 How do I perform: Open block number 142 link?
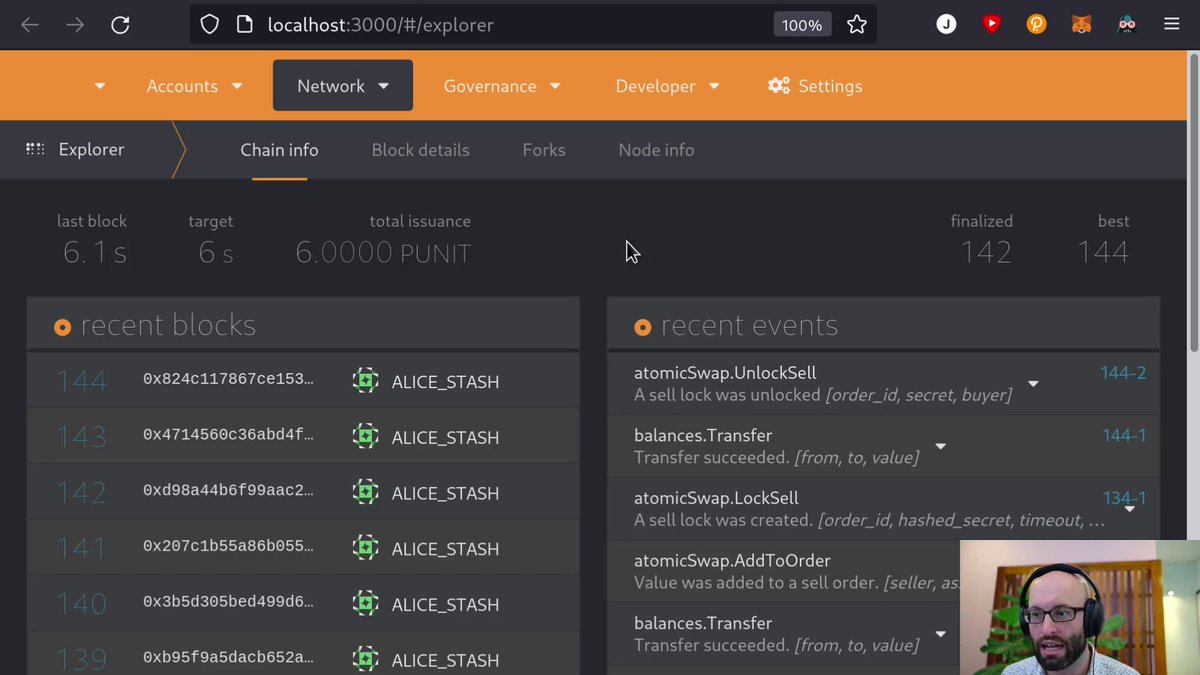[82, 493]
